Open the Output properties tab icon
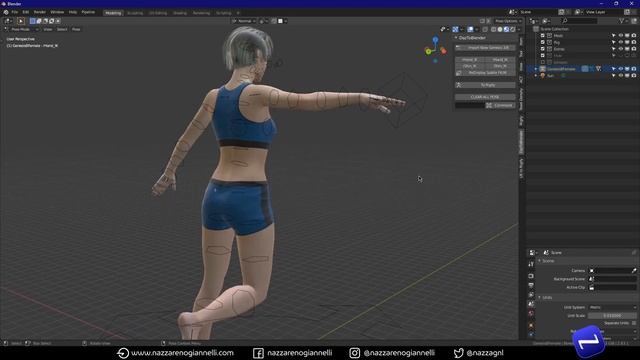Viewport: 640px width, 360px height. click(x=531, y=285)
